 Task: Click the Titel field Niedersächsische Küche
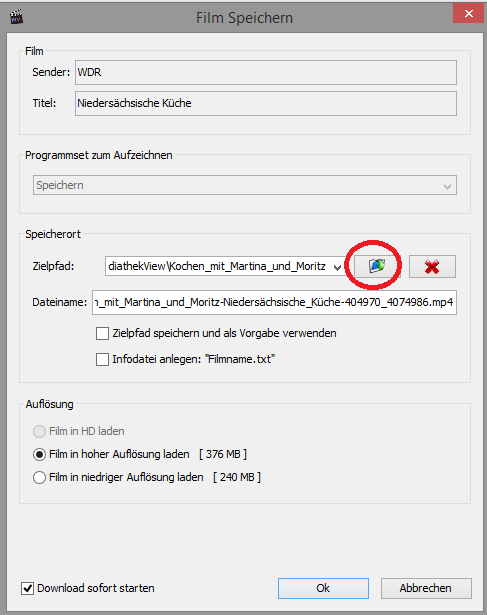(x=266, y=103)
